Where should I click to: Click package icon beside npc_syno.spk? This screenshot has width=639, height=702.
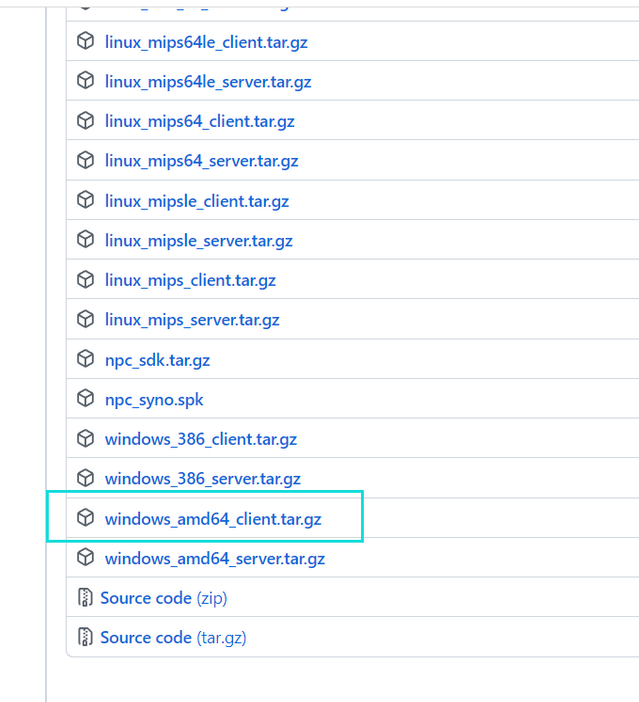86,398
